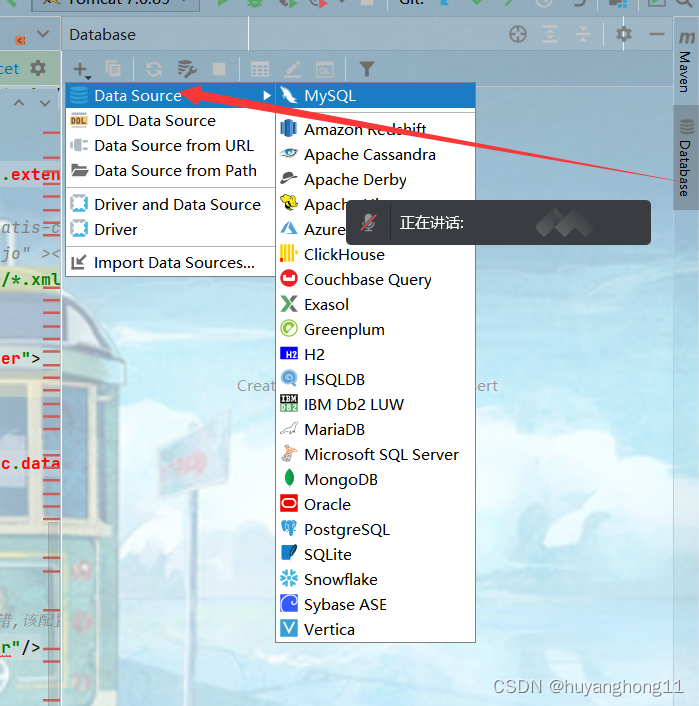Screen dimensions: 699x706
Task: Select Snowflake data source
Action: click(x=376, y=579)
